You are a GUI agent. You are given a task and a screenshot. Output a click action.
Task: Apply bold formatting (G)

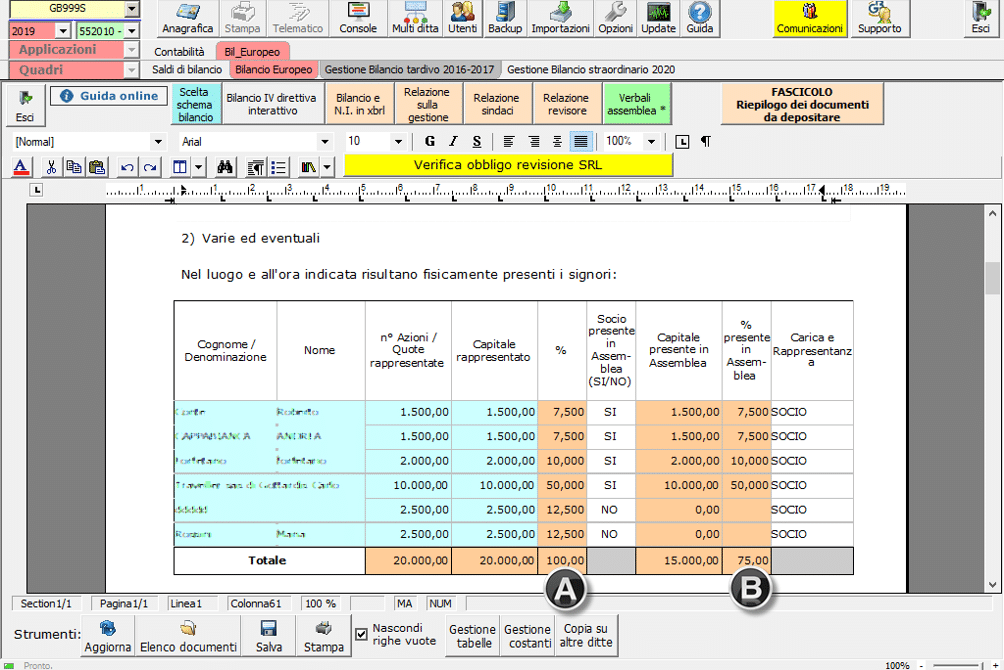pyautogui.click(x=430, y=142)
